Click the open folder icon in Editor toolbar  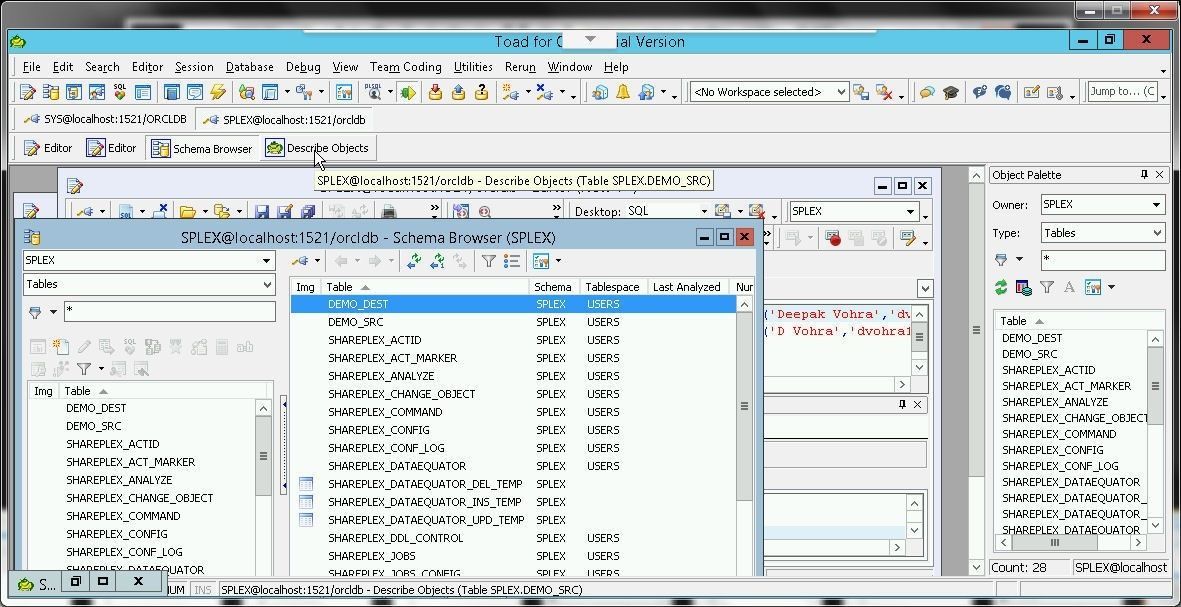[x=188, y=212]
